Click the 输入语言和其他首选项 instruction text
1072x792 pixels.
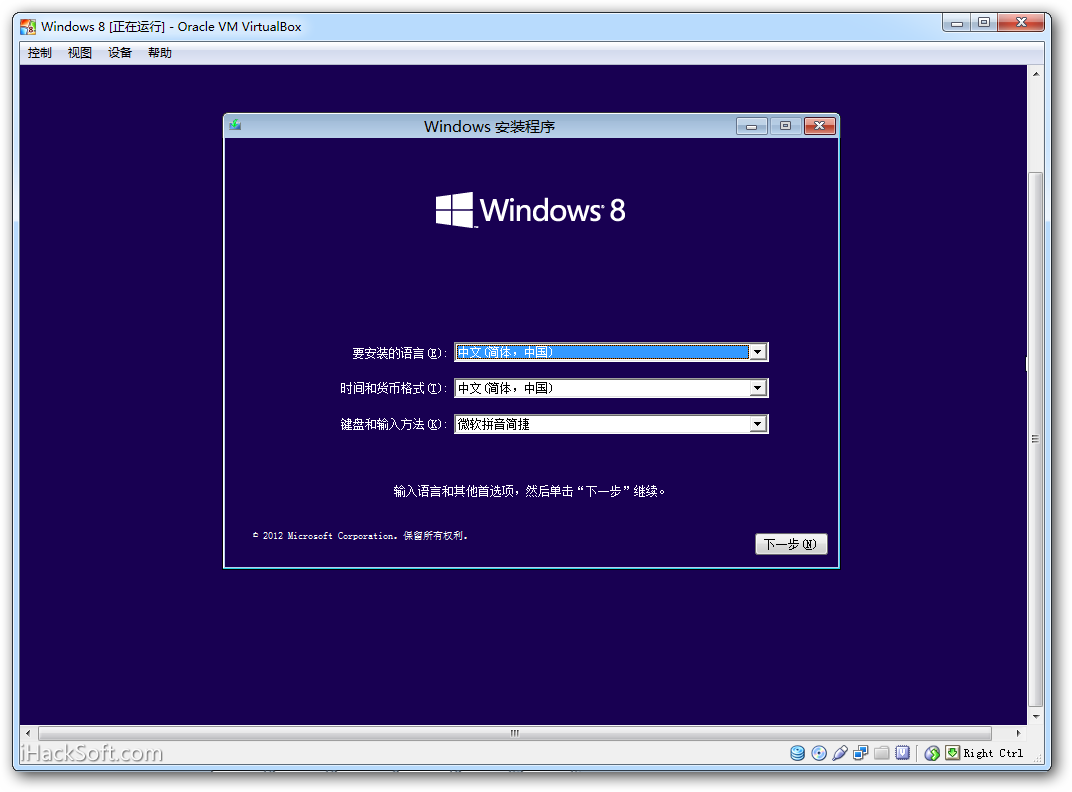point(529,491)
